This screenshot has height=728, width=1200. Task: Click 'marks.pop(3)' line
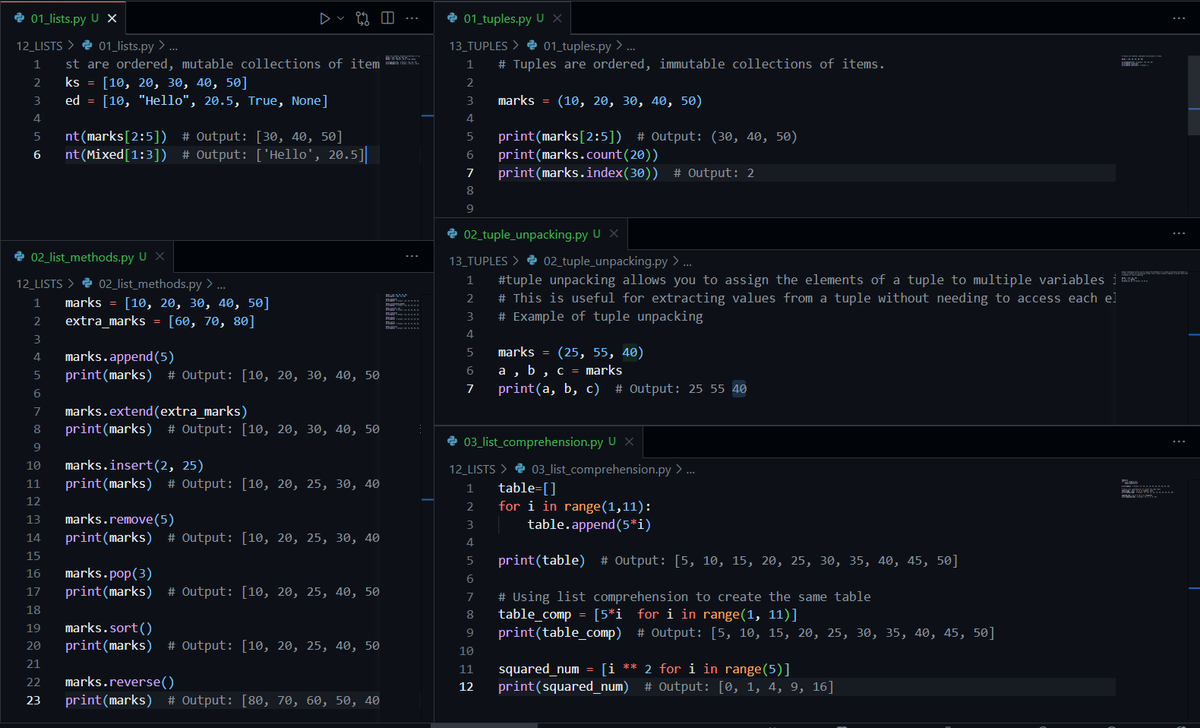(x=108, y=574)
